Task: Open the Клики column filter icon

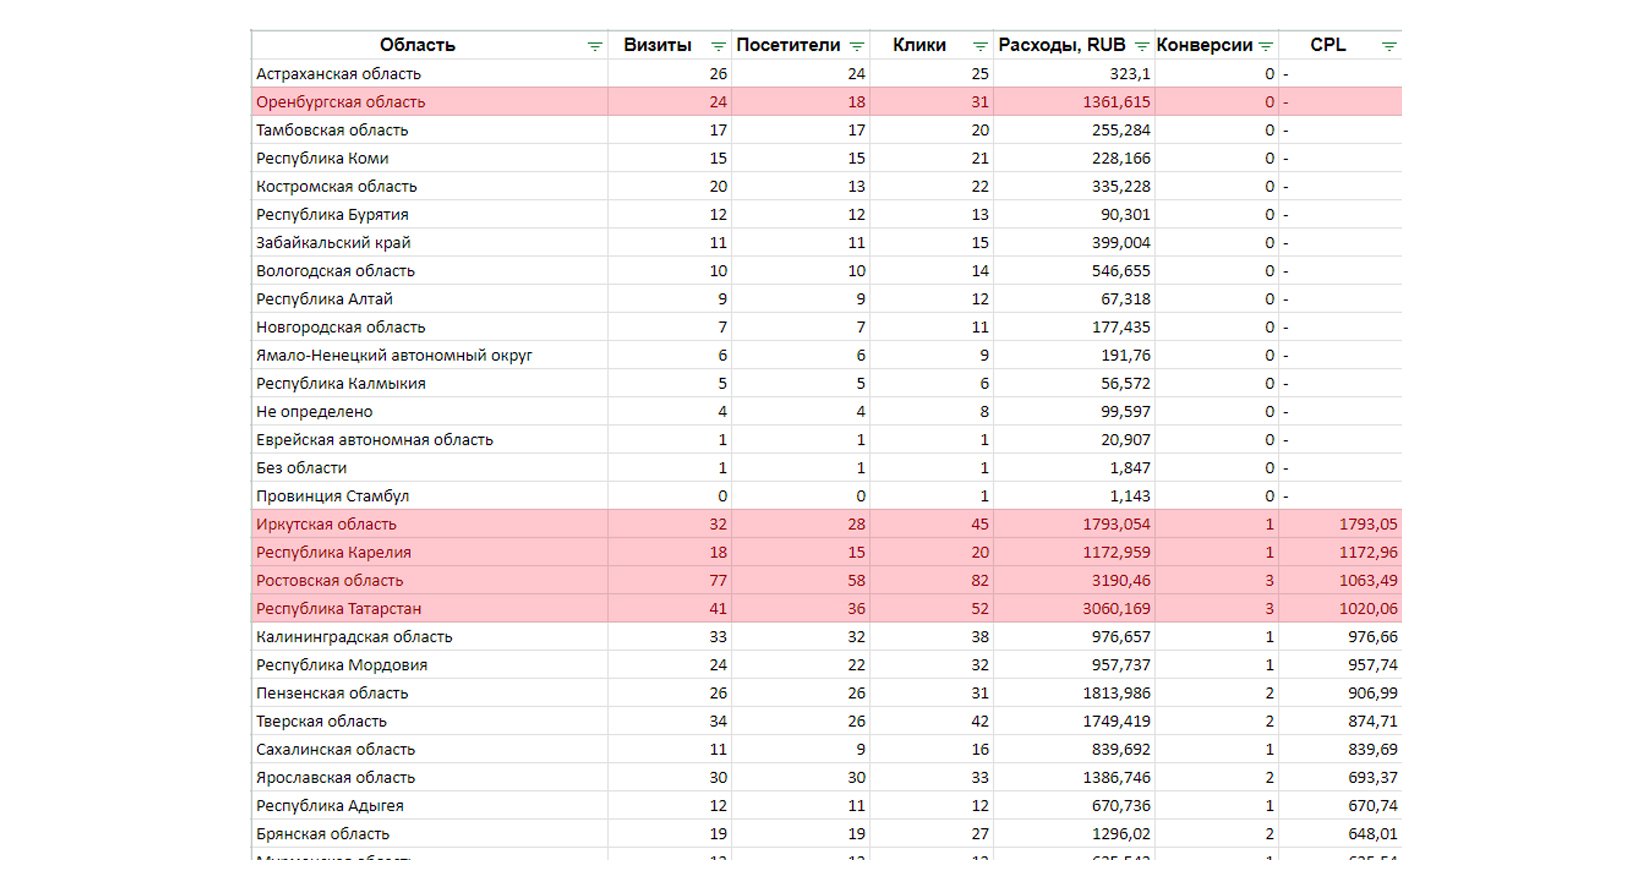Action: (x=980, y=46)
